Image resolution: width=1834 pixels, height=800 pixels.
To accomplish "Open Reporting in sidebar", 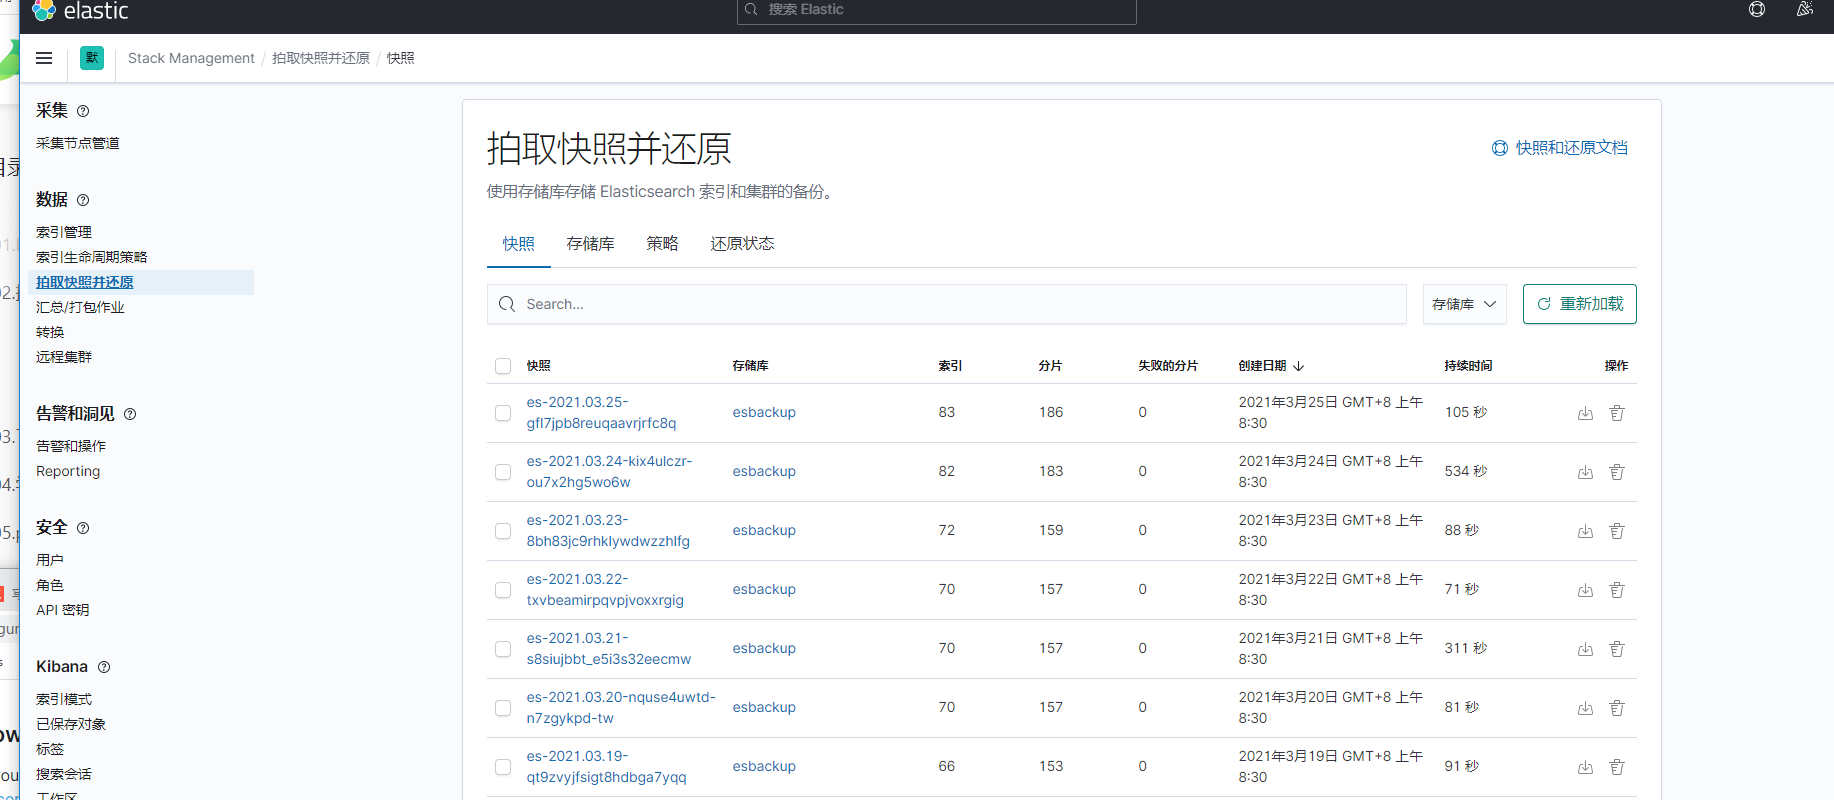I will pos(68,471).
